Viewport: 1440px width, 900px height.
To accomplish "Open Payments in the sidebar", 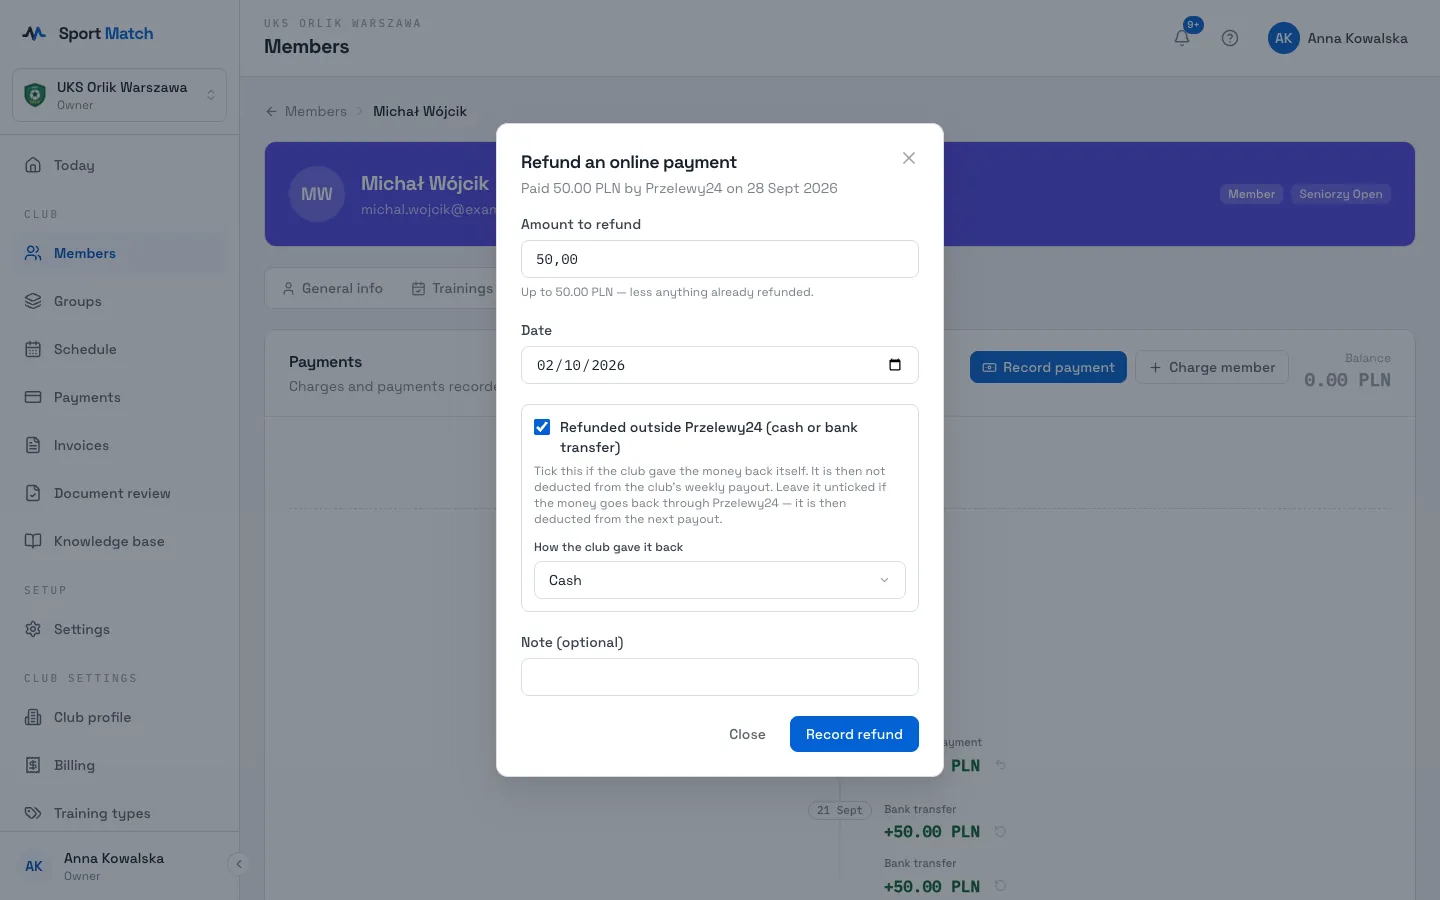I will [x=120, y=397].
